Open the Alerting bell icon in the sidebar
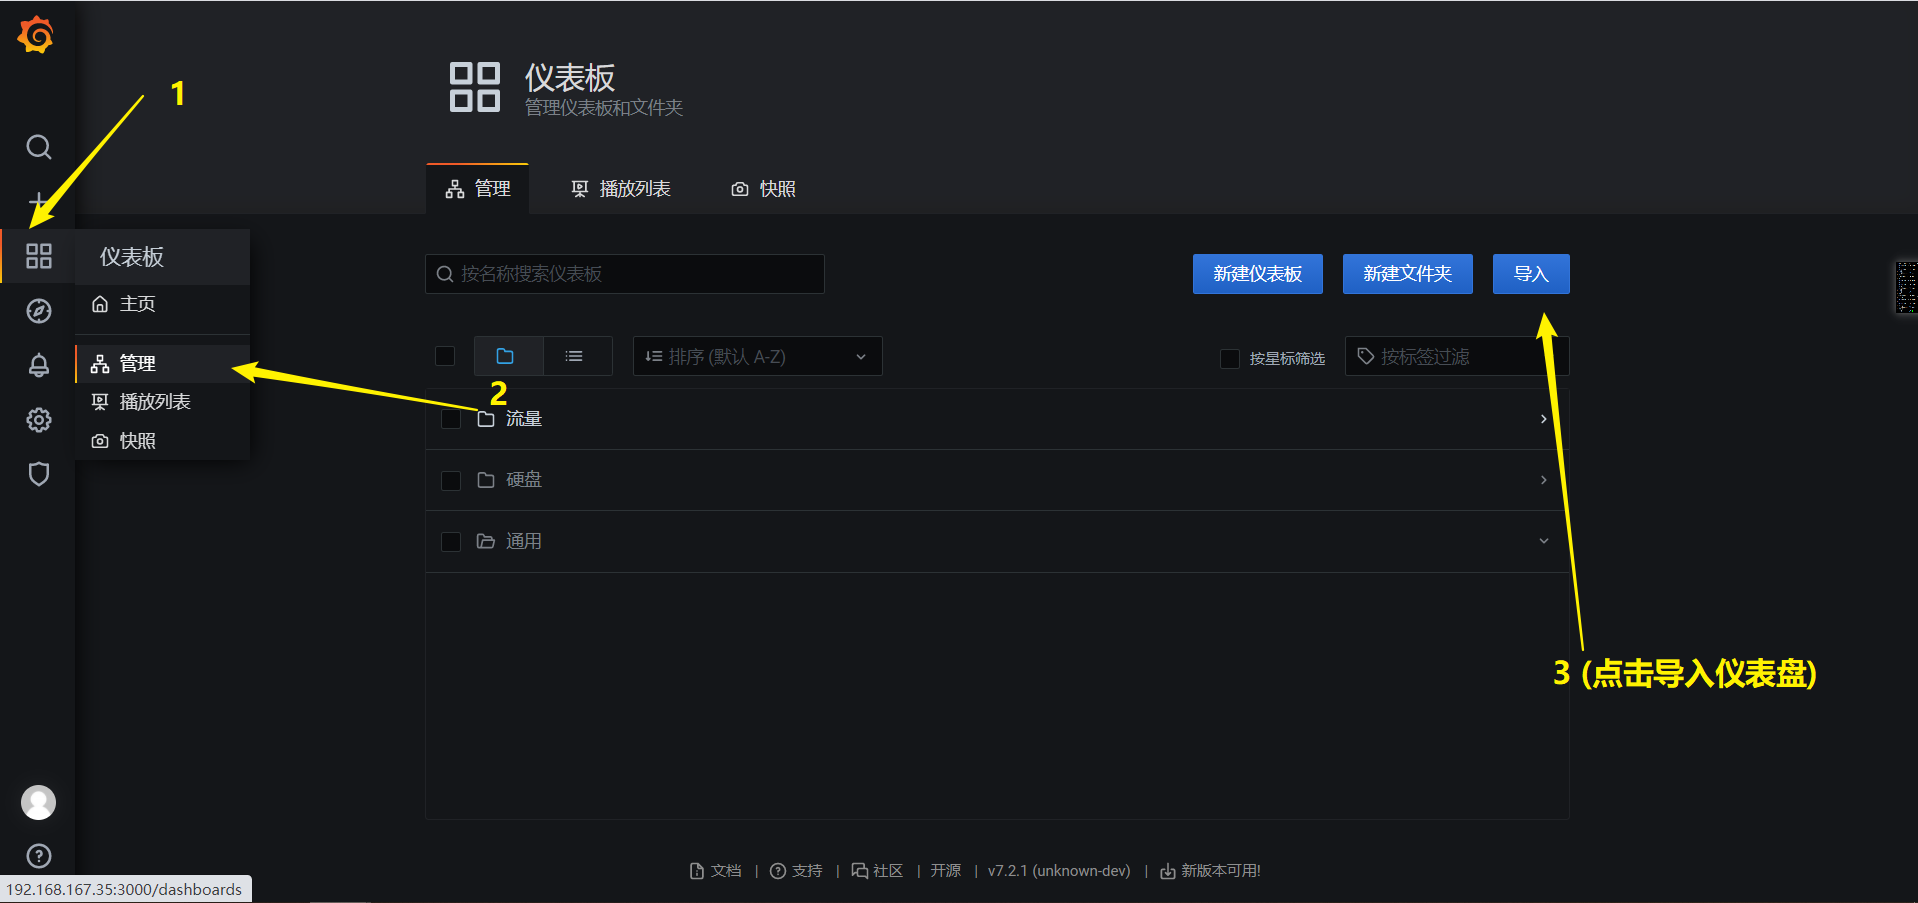Screen dimensions: 1918x903 coord(38,365)
